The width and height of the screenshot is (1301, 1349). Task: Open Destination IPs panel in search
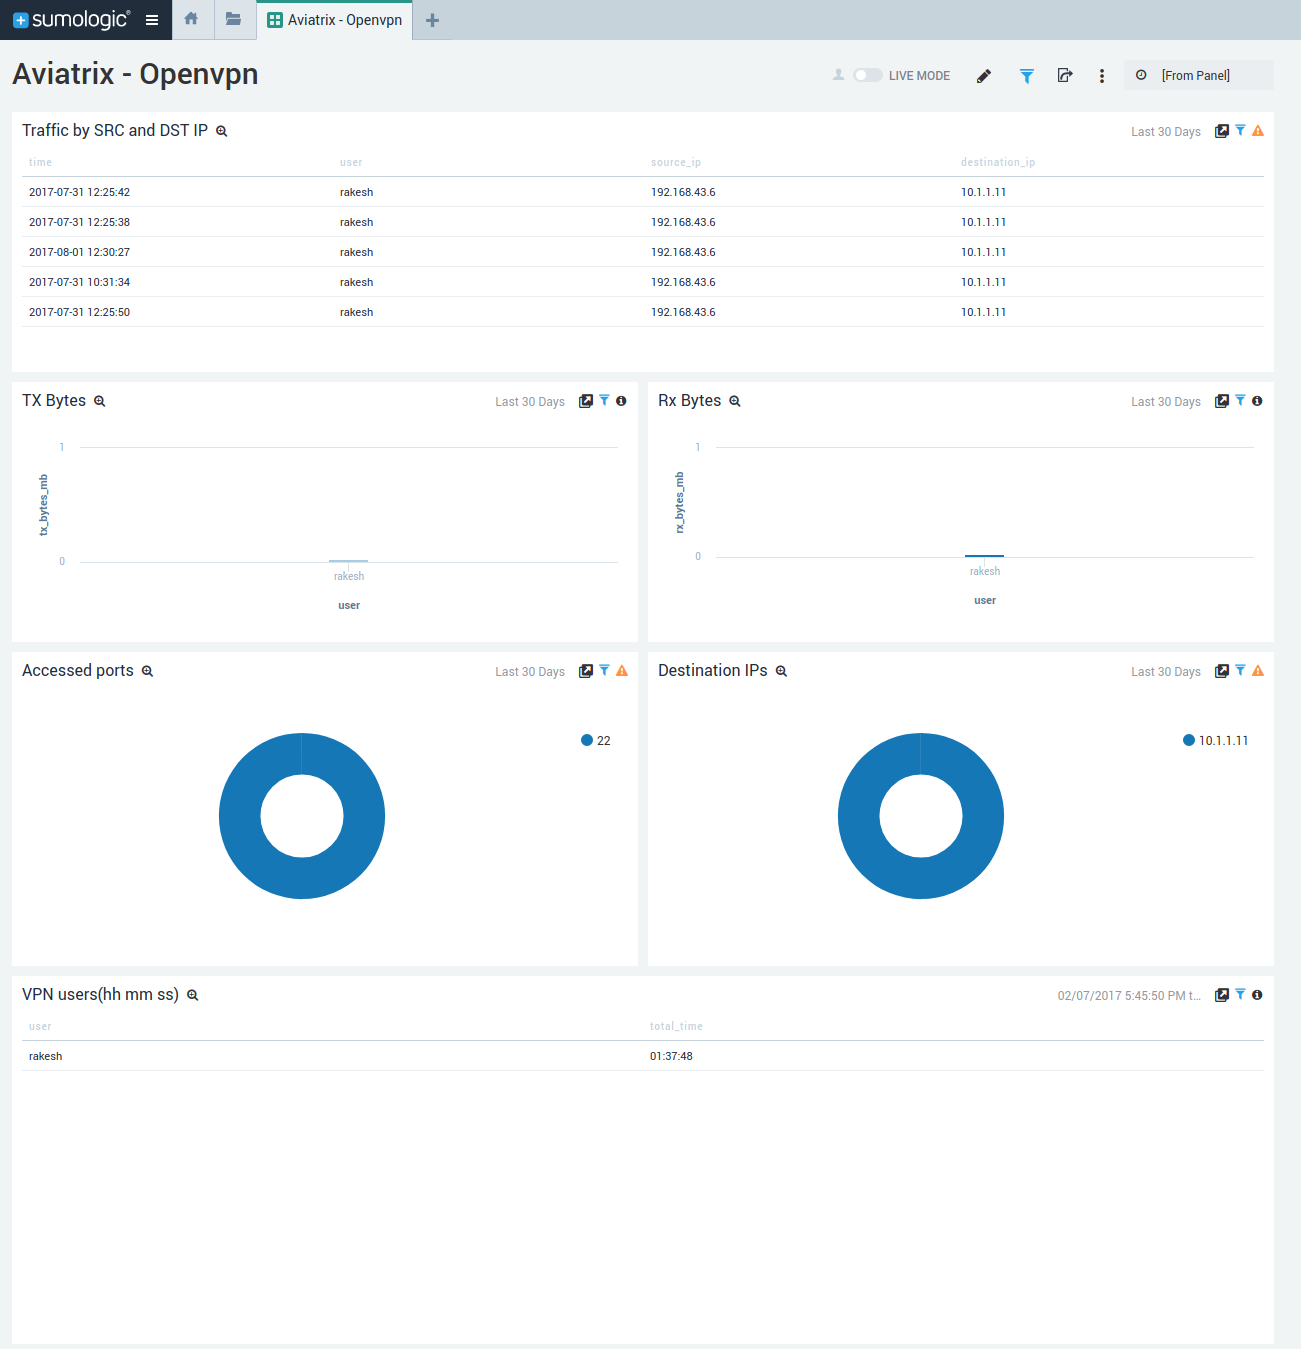[1221, 671]
